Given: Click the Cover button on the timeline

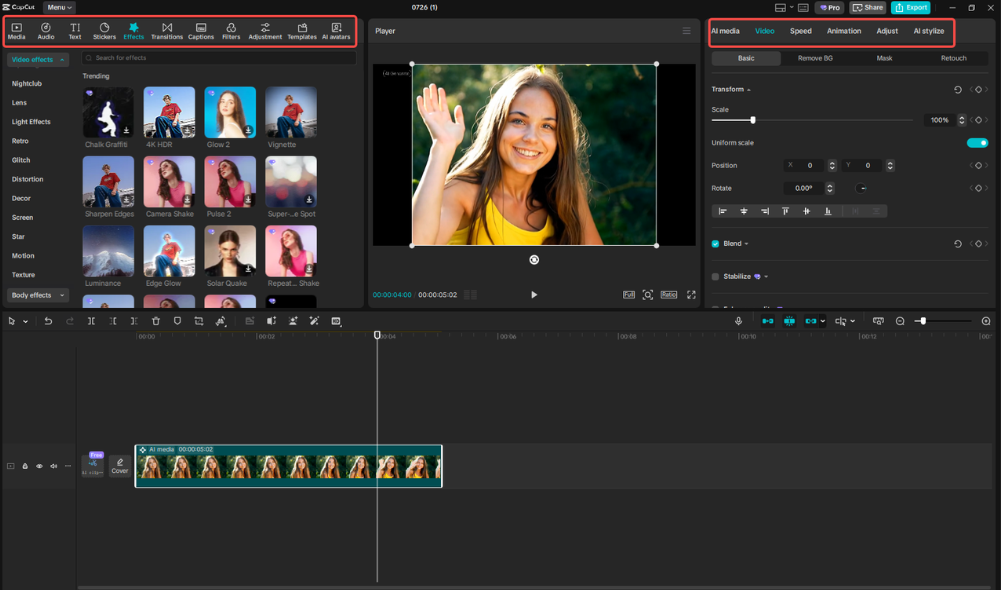Looking at the screenshot, I should coord(119,465).
